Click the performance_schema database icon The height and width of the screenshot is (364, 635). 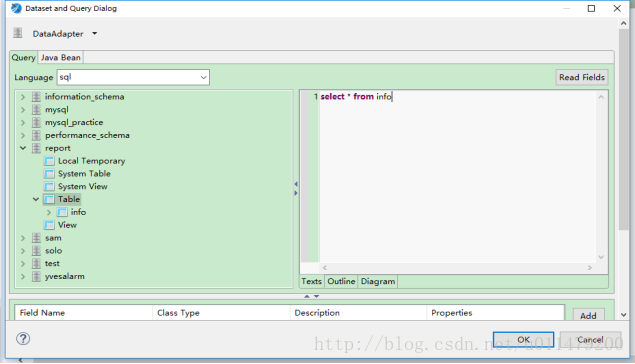pos(36,135)
